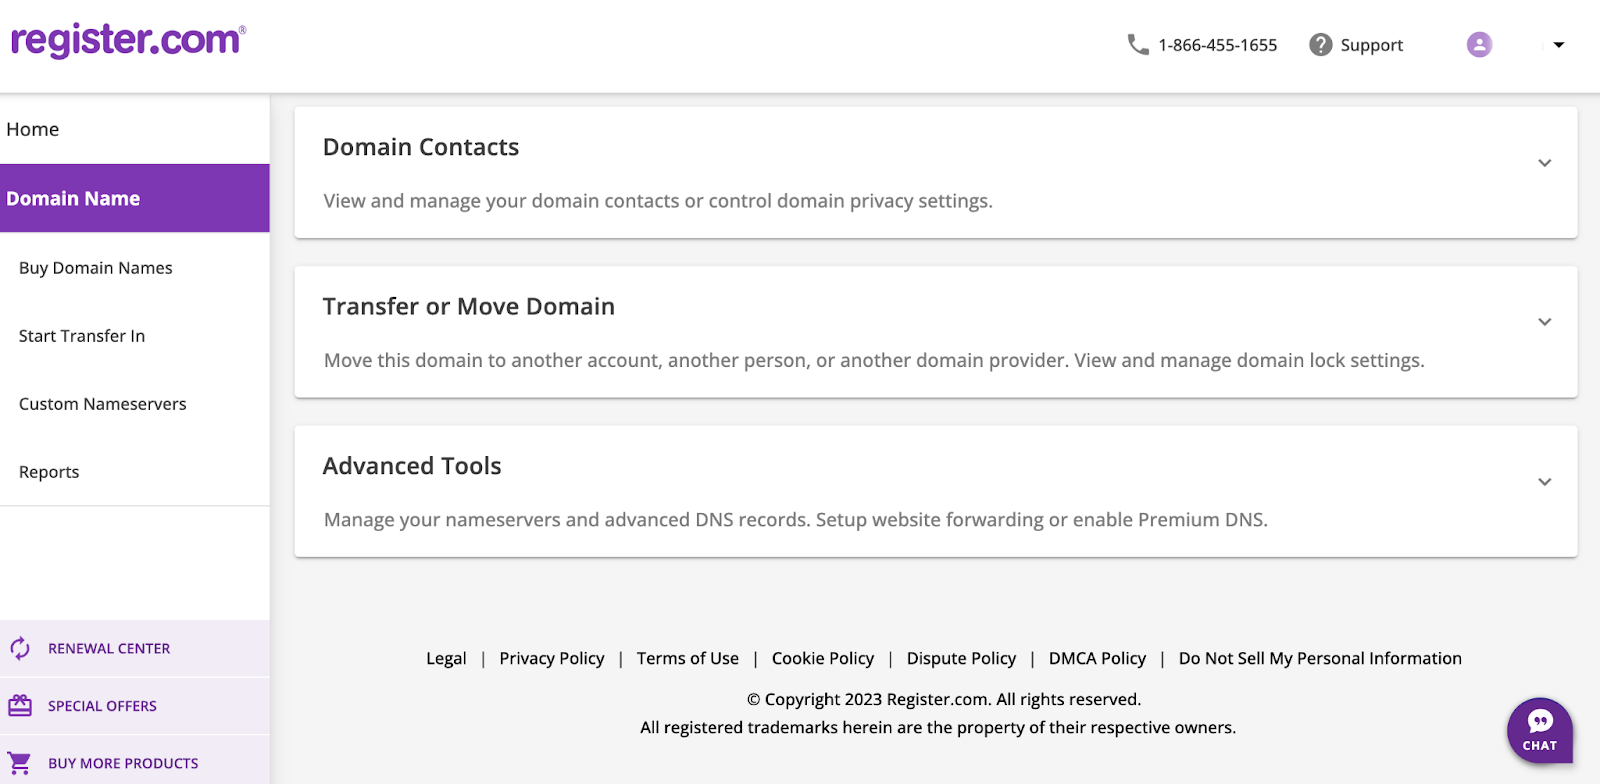Open the Privacy Policy link
The height and width of the screenshot is (784, 1600).
click(x=552, y=658)
